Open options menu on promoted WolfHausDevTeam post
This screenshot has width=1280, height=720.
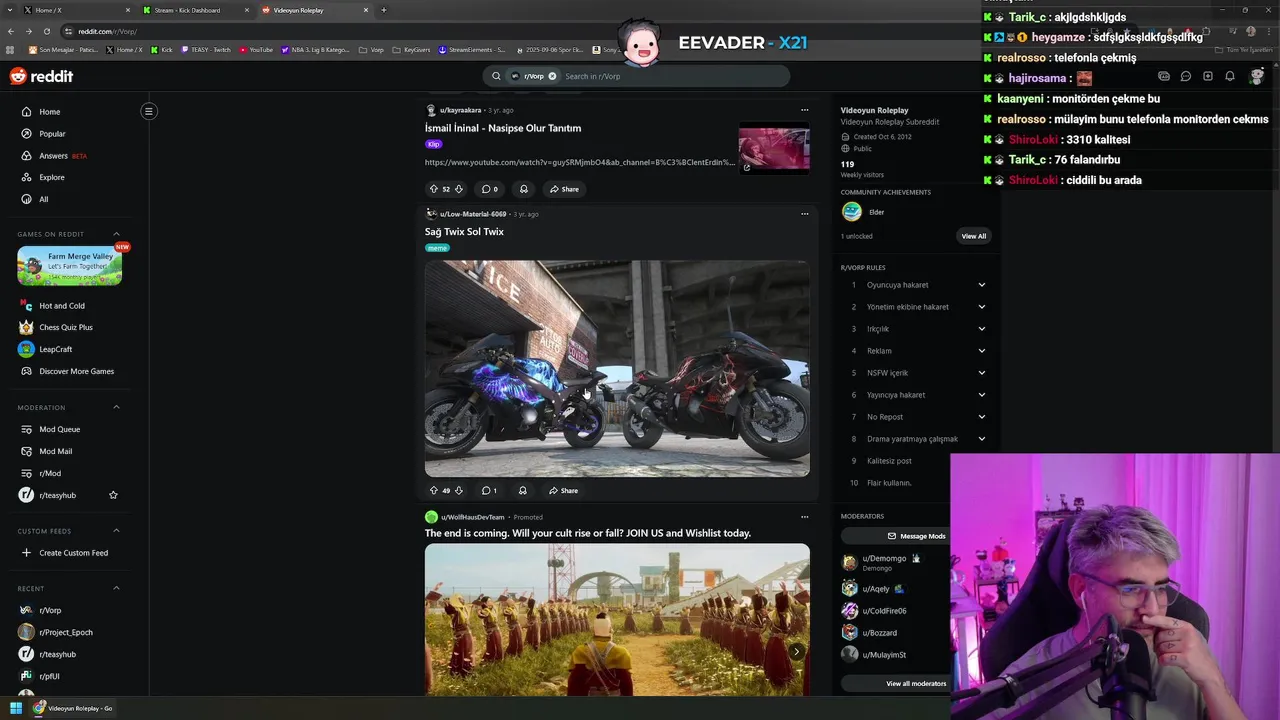pyautogui.click(x=804, y=517)
